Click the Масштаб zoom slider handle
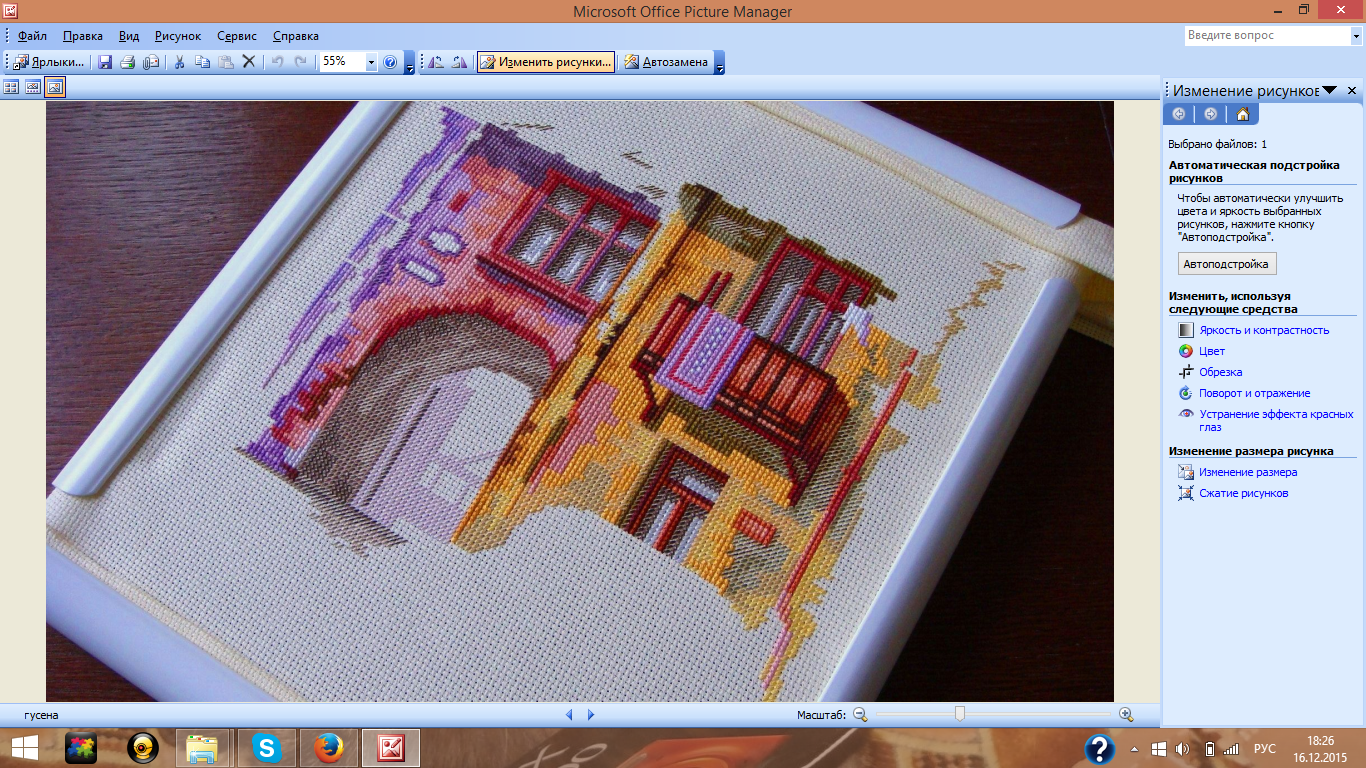The height and width of the screenshot is (768, 1366). pos(960,714)
